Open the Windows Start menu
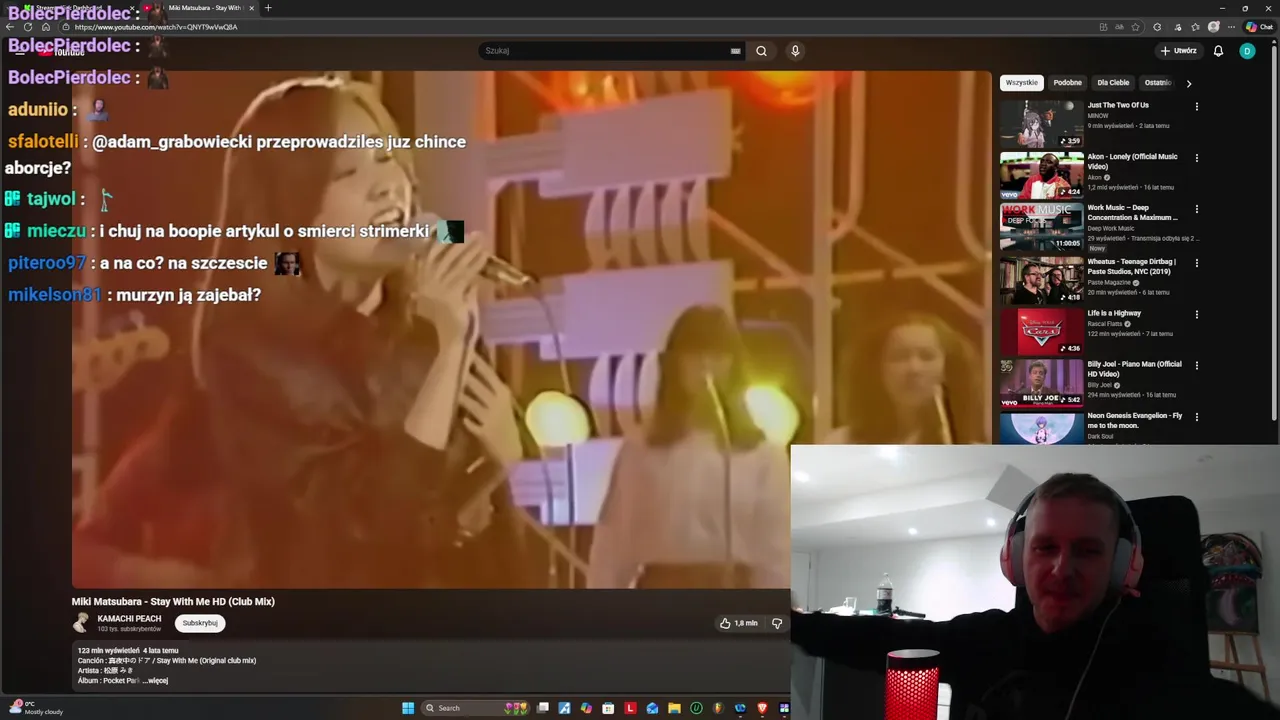The width and height of the screenshot is (1280, 720). (x=408, y=708)
